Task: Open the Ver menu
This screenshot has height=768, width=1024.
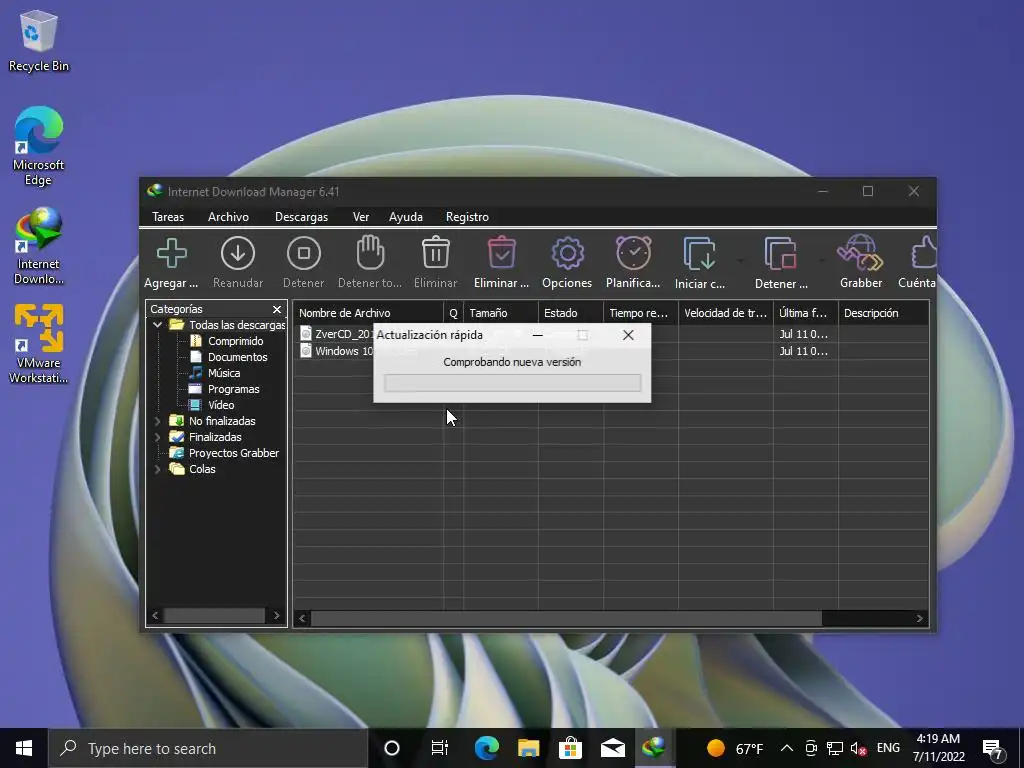Action: pos(361,217)
